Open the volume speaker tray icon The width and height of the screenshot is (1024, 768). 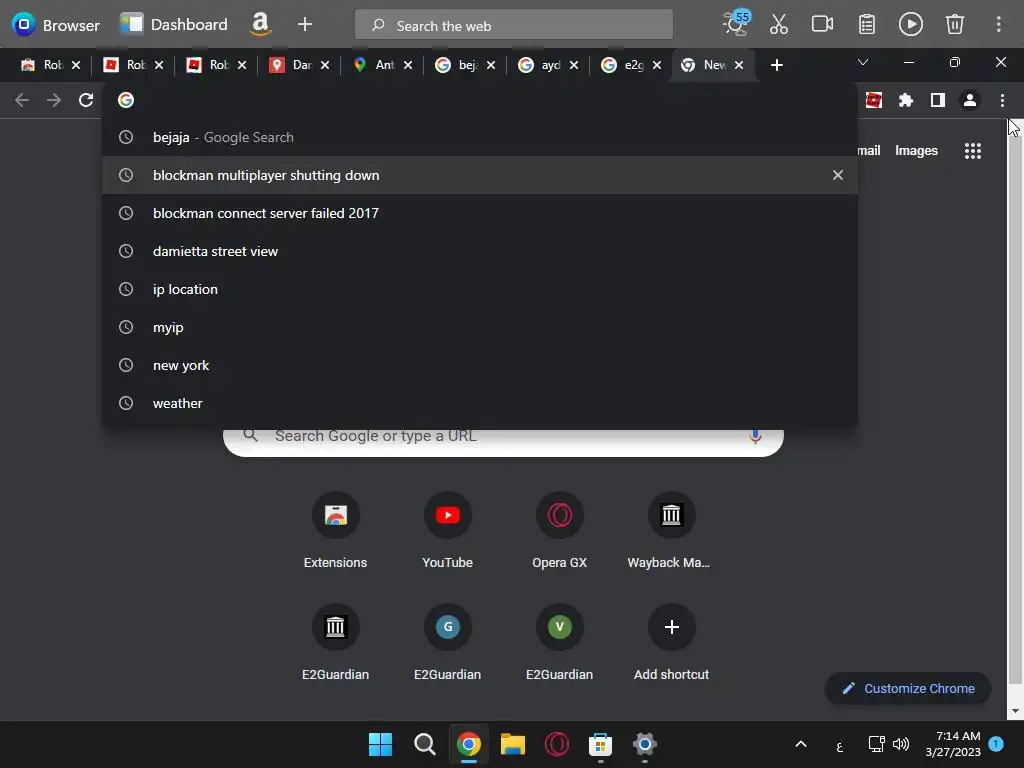click(901, 744)
